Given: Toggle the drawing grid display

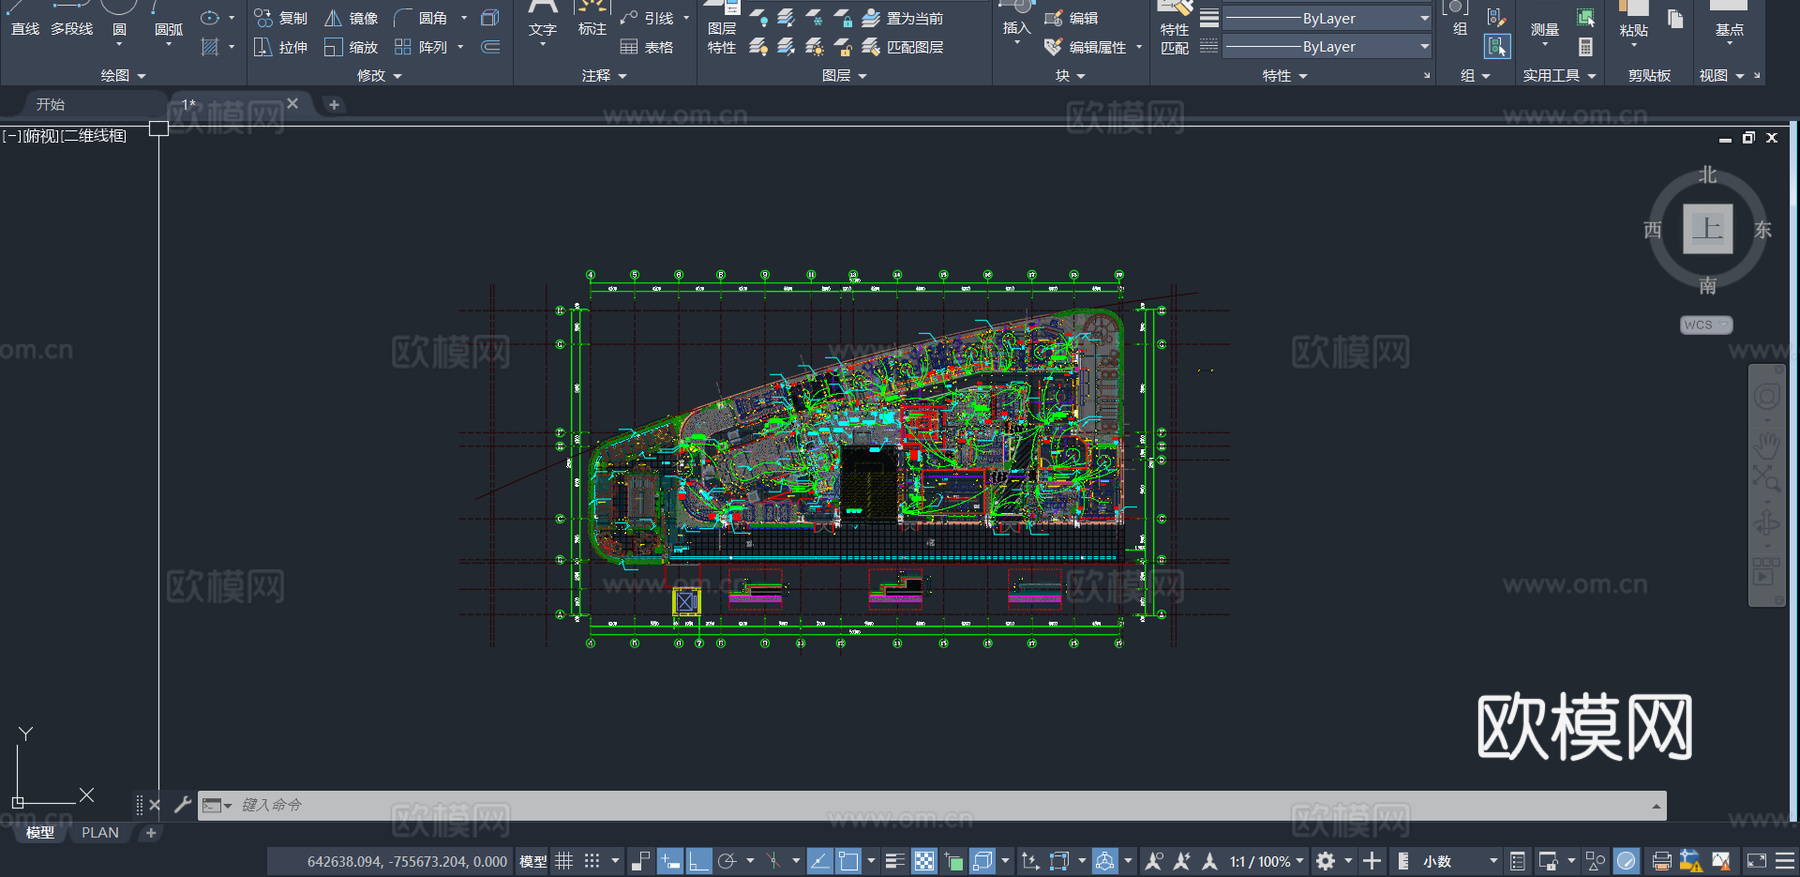Looking at the screenshot, I should pos(564,861).
